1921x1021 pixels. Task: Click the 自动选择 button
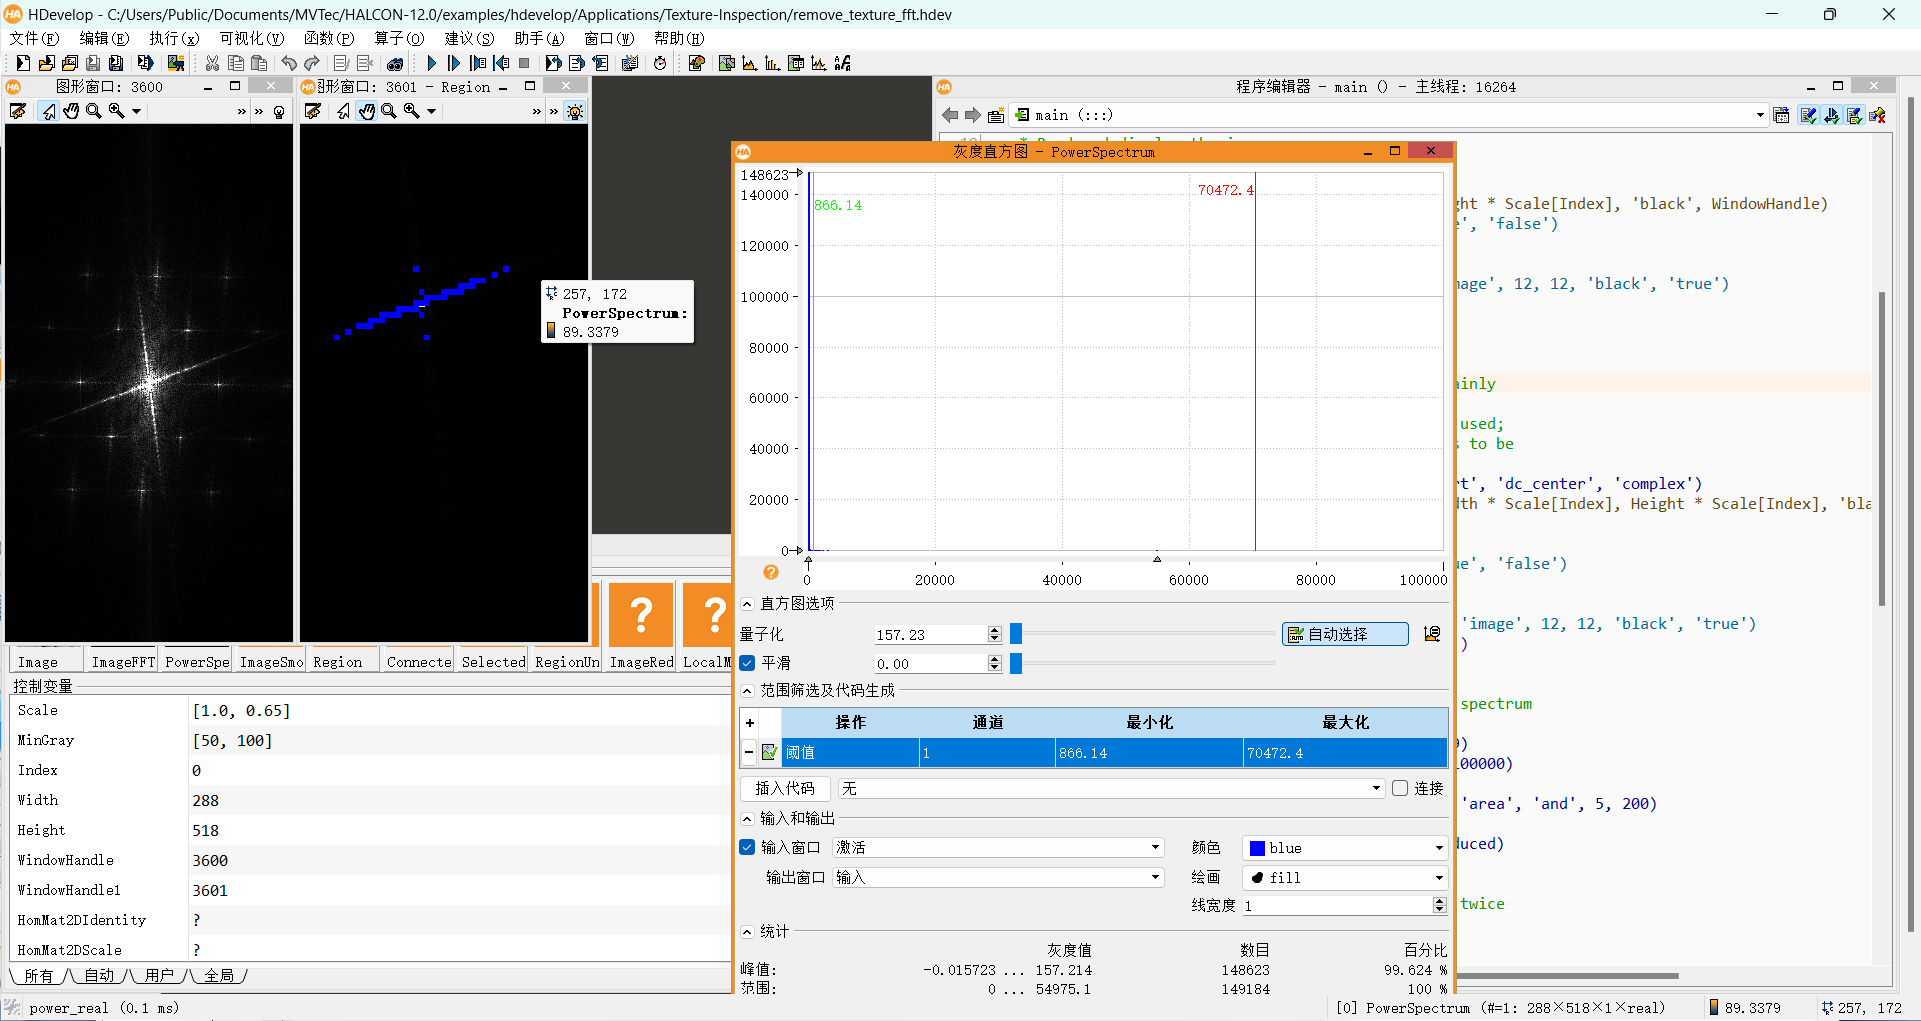tap(1344, 634)
